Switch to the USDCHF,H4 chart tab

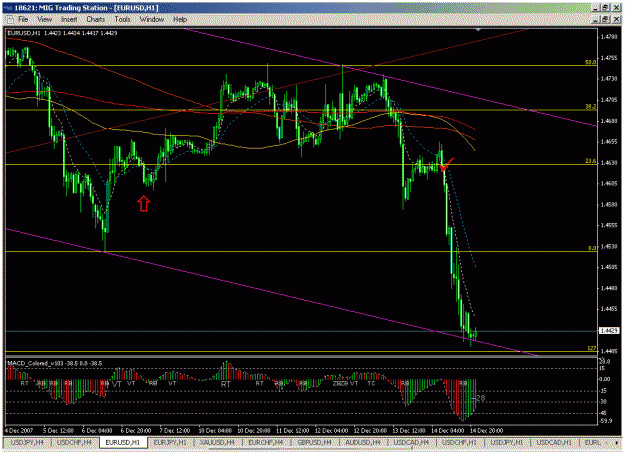pos(74,442)
